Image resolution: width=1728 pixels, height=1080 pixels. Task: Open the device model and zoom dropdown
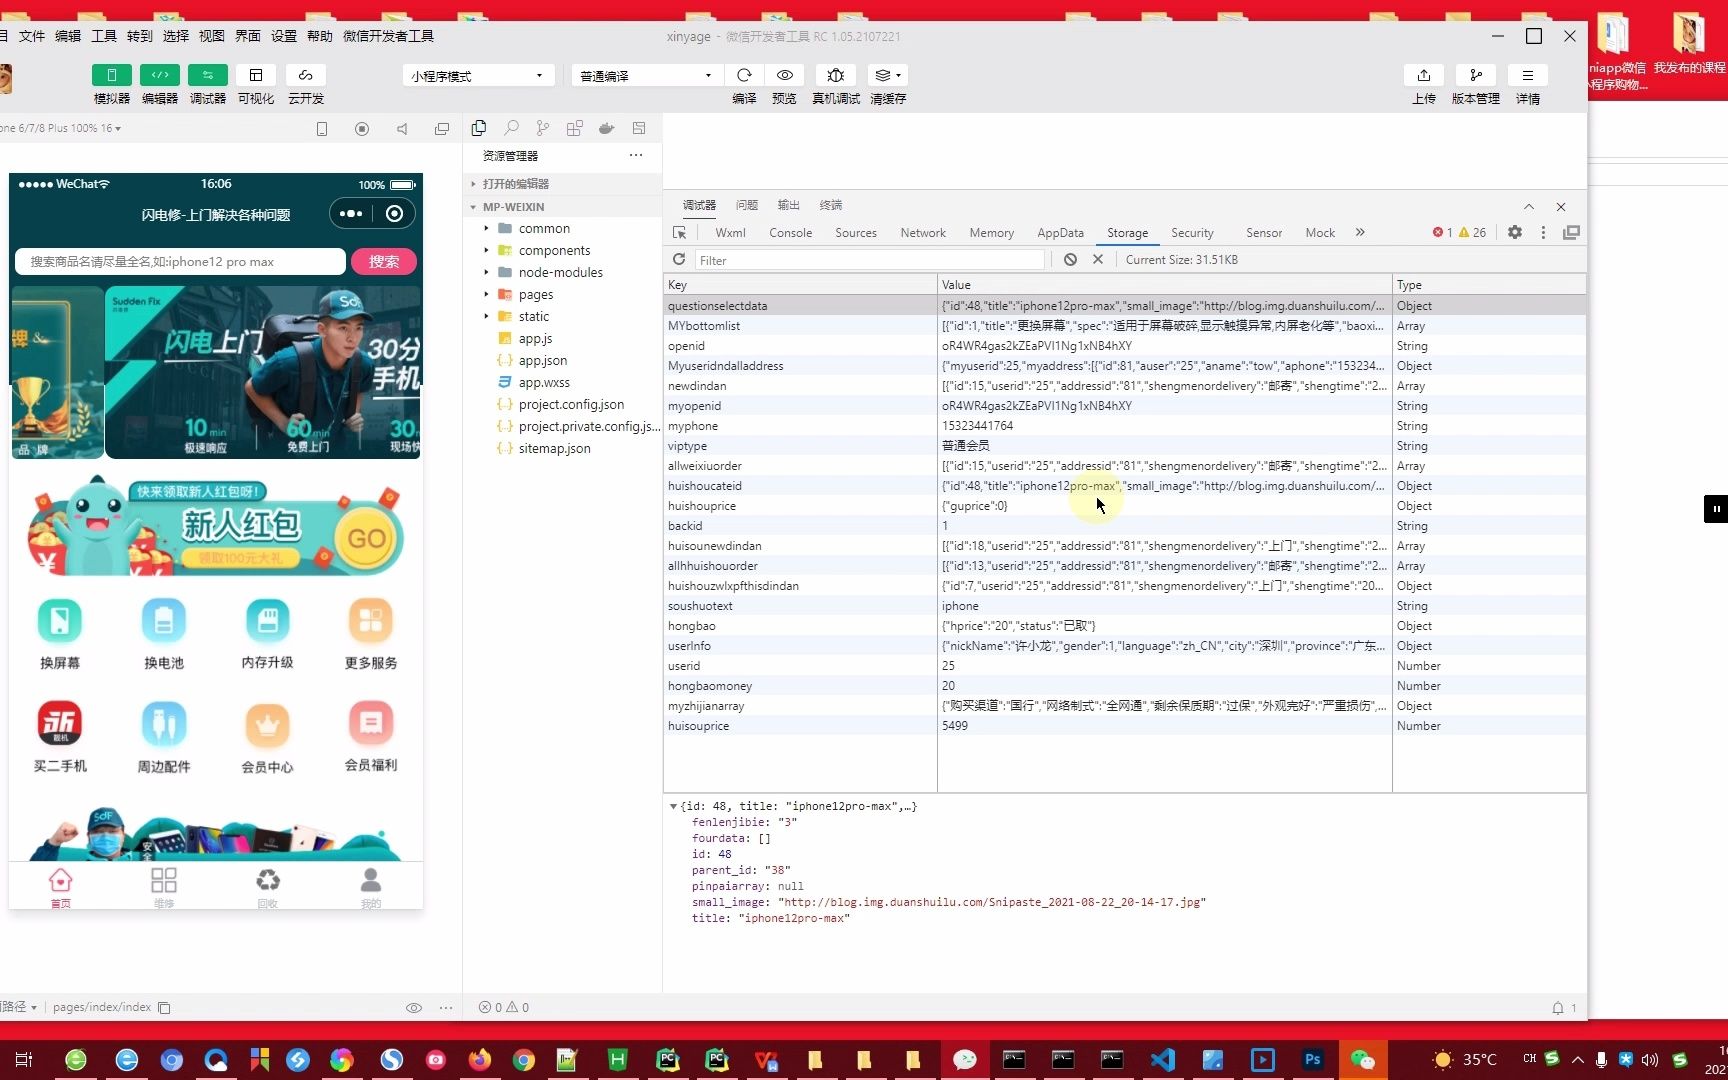(62, 128)
